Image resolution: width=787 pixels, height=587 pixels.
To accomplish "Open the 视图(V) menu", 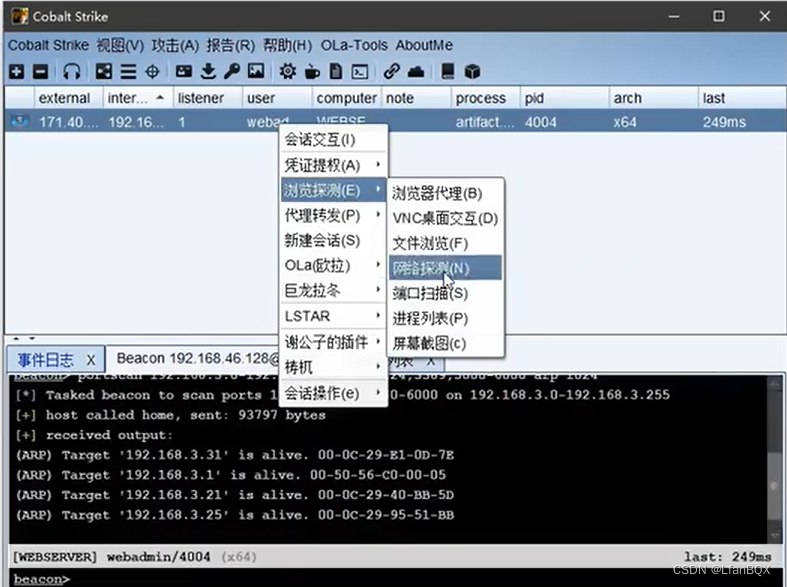I will point(120,45).
